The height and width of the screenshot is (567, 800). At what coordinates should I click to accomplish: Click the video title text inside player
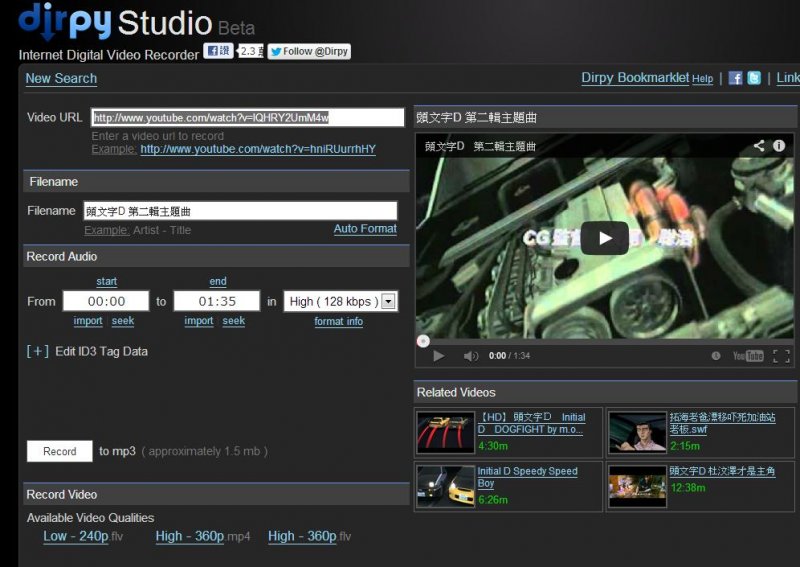tap(480, 146)
